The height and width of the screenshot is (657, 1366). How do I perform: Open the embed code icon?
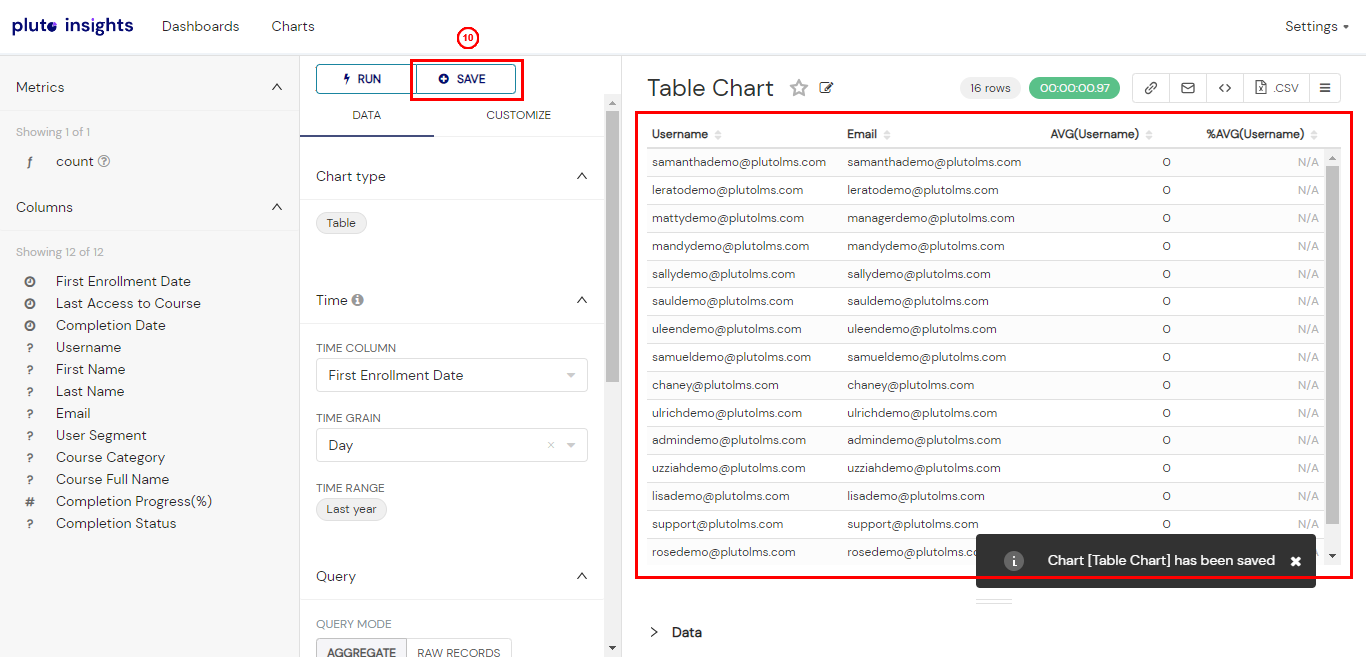point(1225,88)
